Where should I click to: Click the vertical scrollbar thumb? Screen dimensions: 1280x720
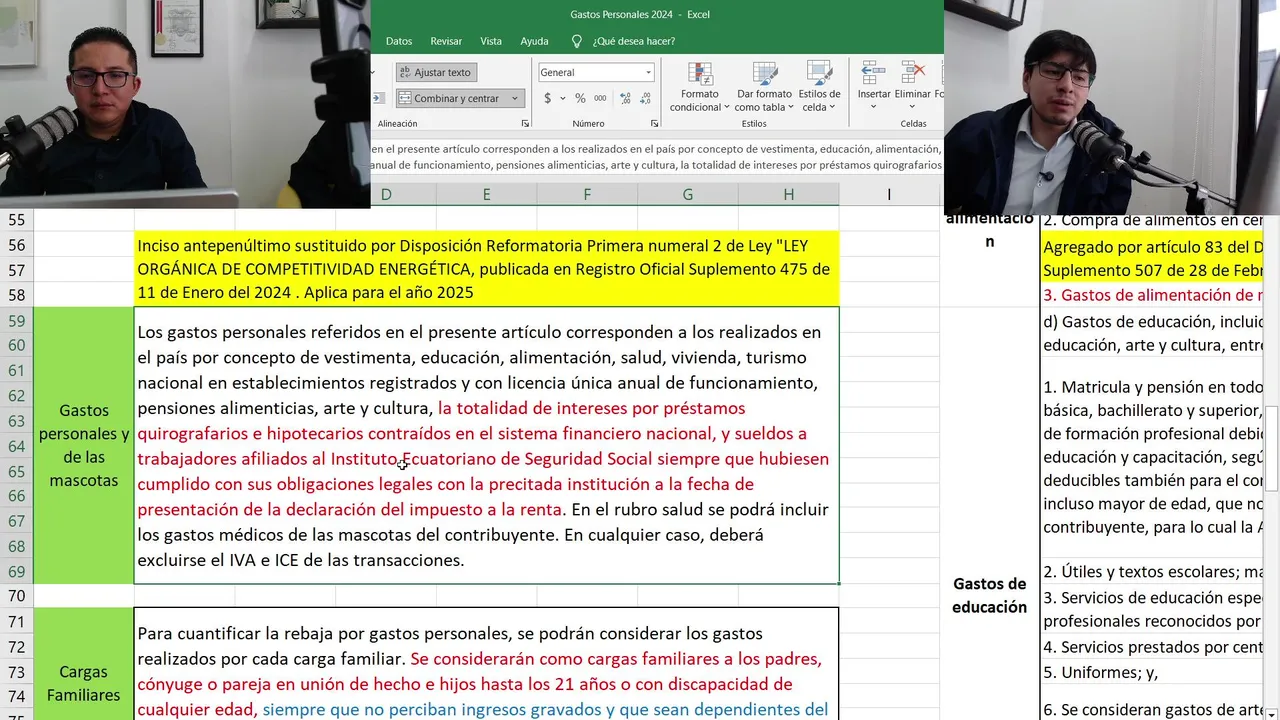pos(1272,446)
